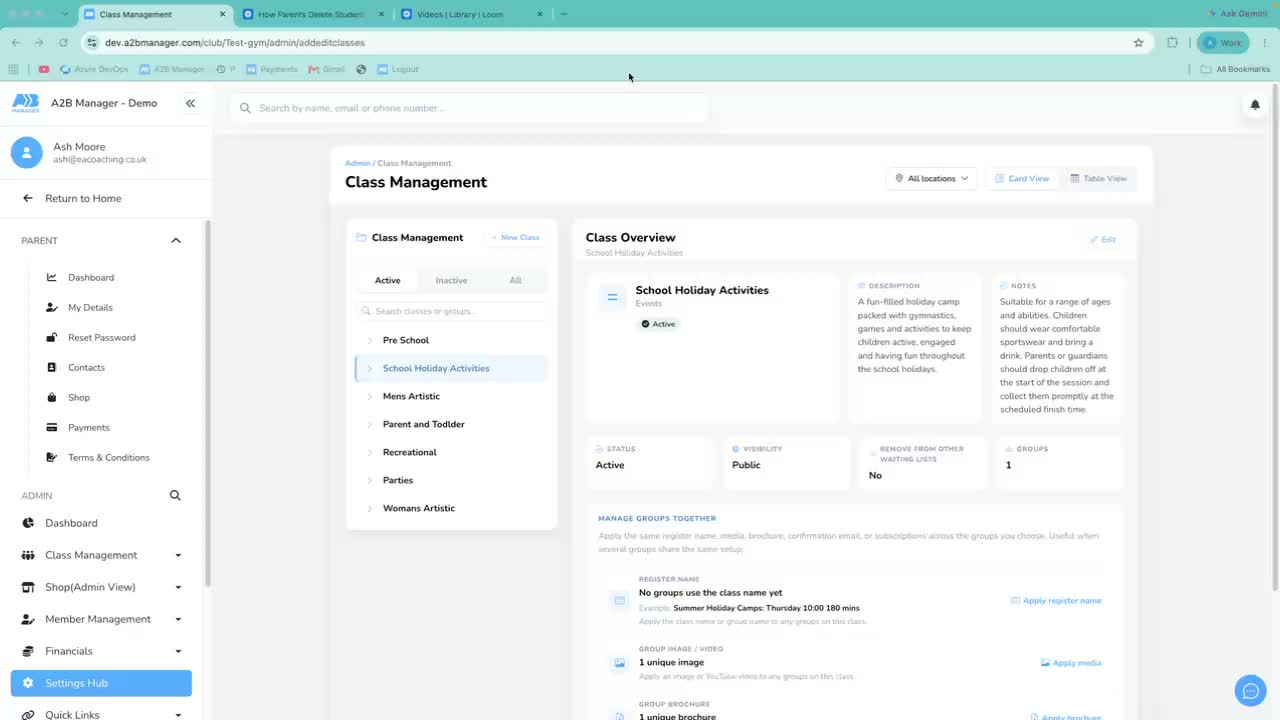Switch to Table View

point(1098,178)
